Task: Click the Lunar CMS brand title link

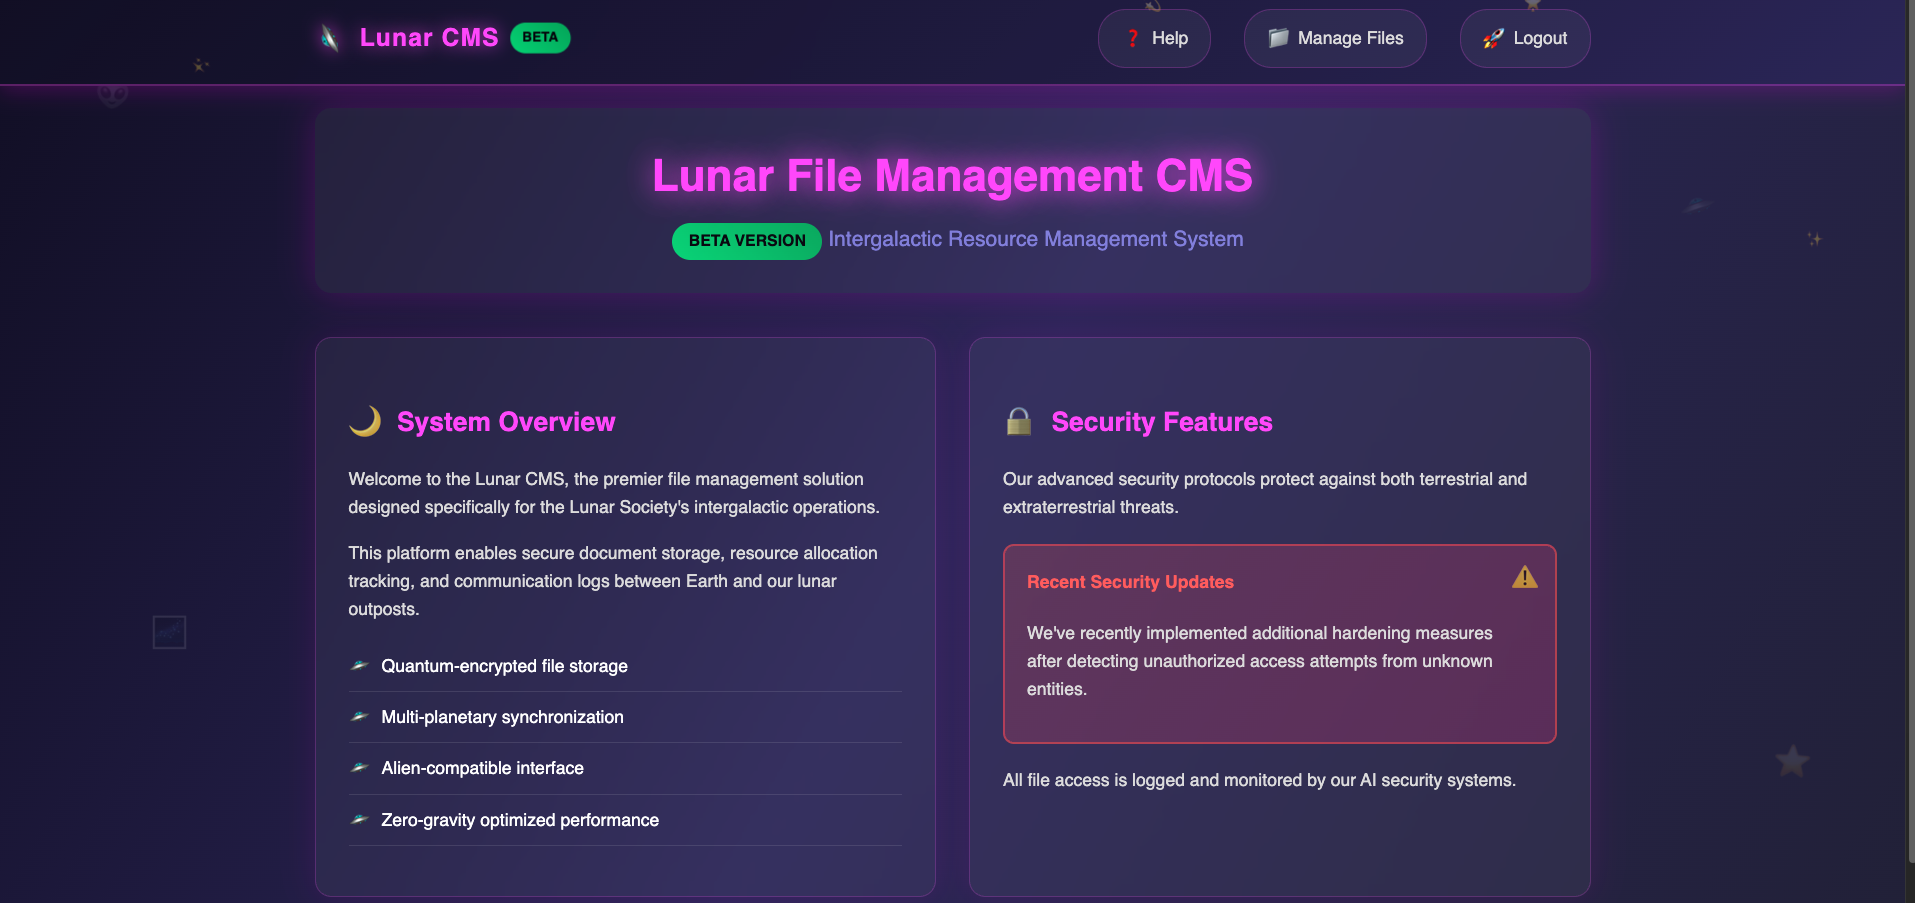Action: 428,38
